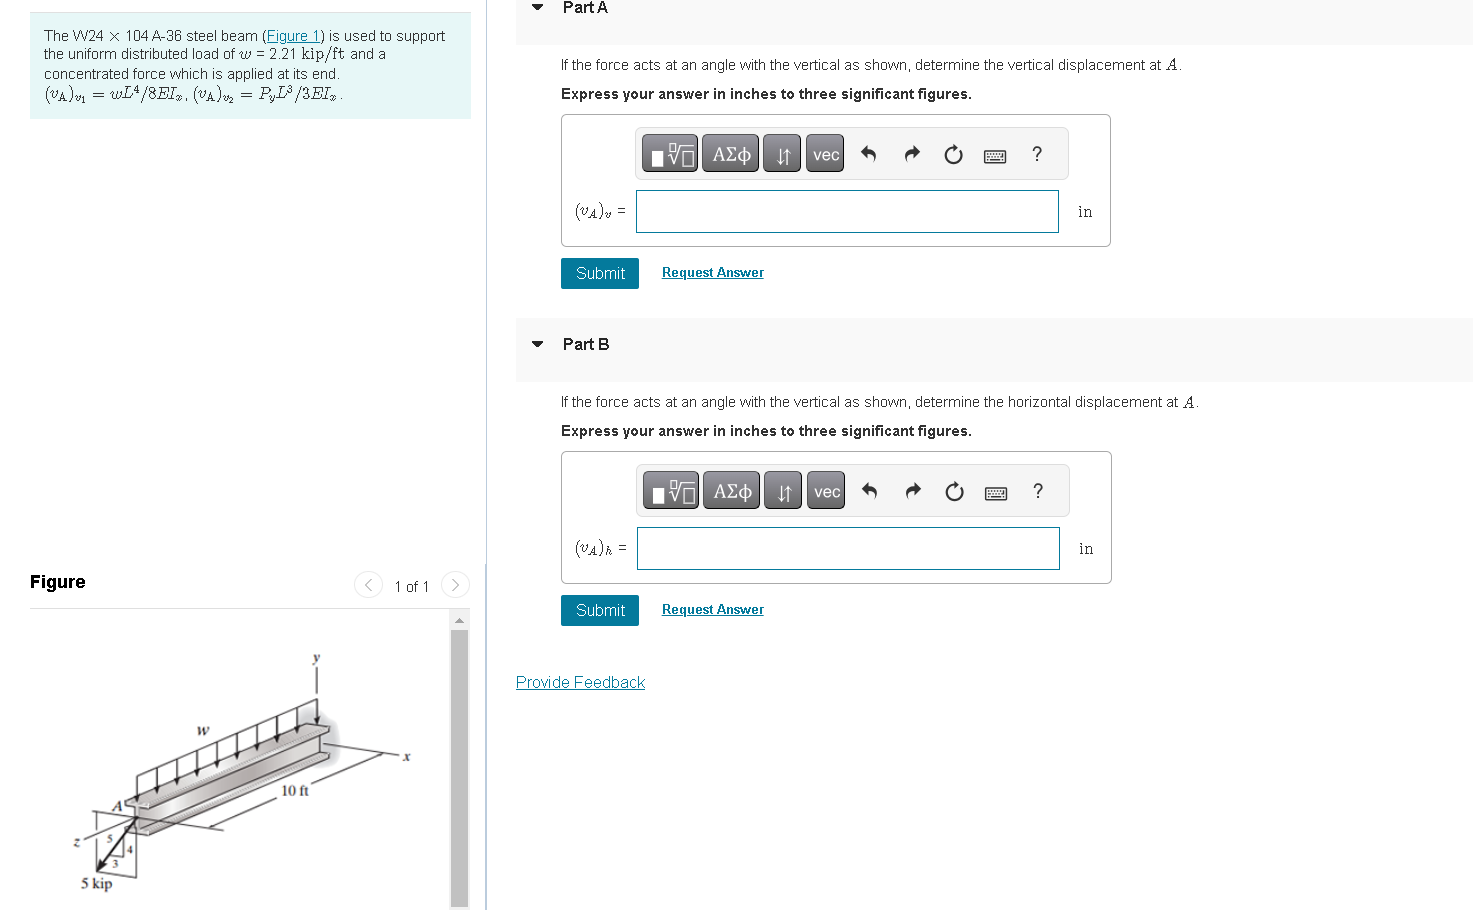
Task: Open the math template palette in Part A
Action: click(669, 153)
